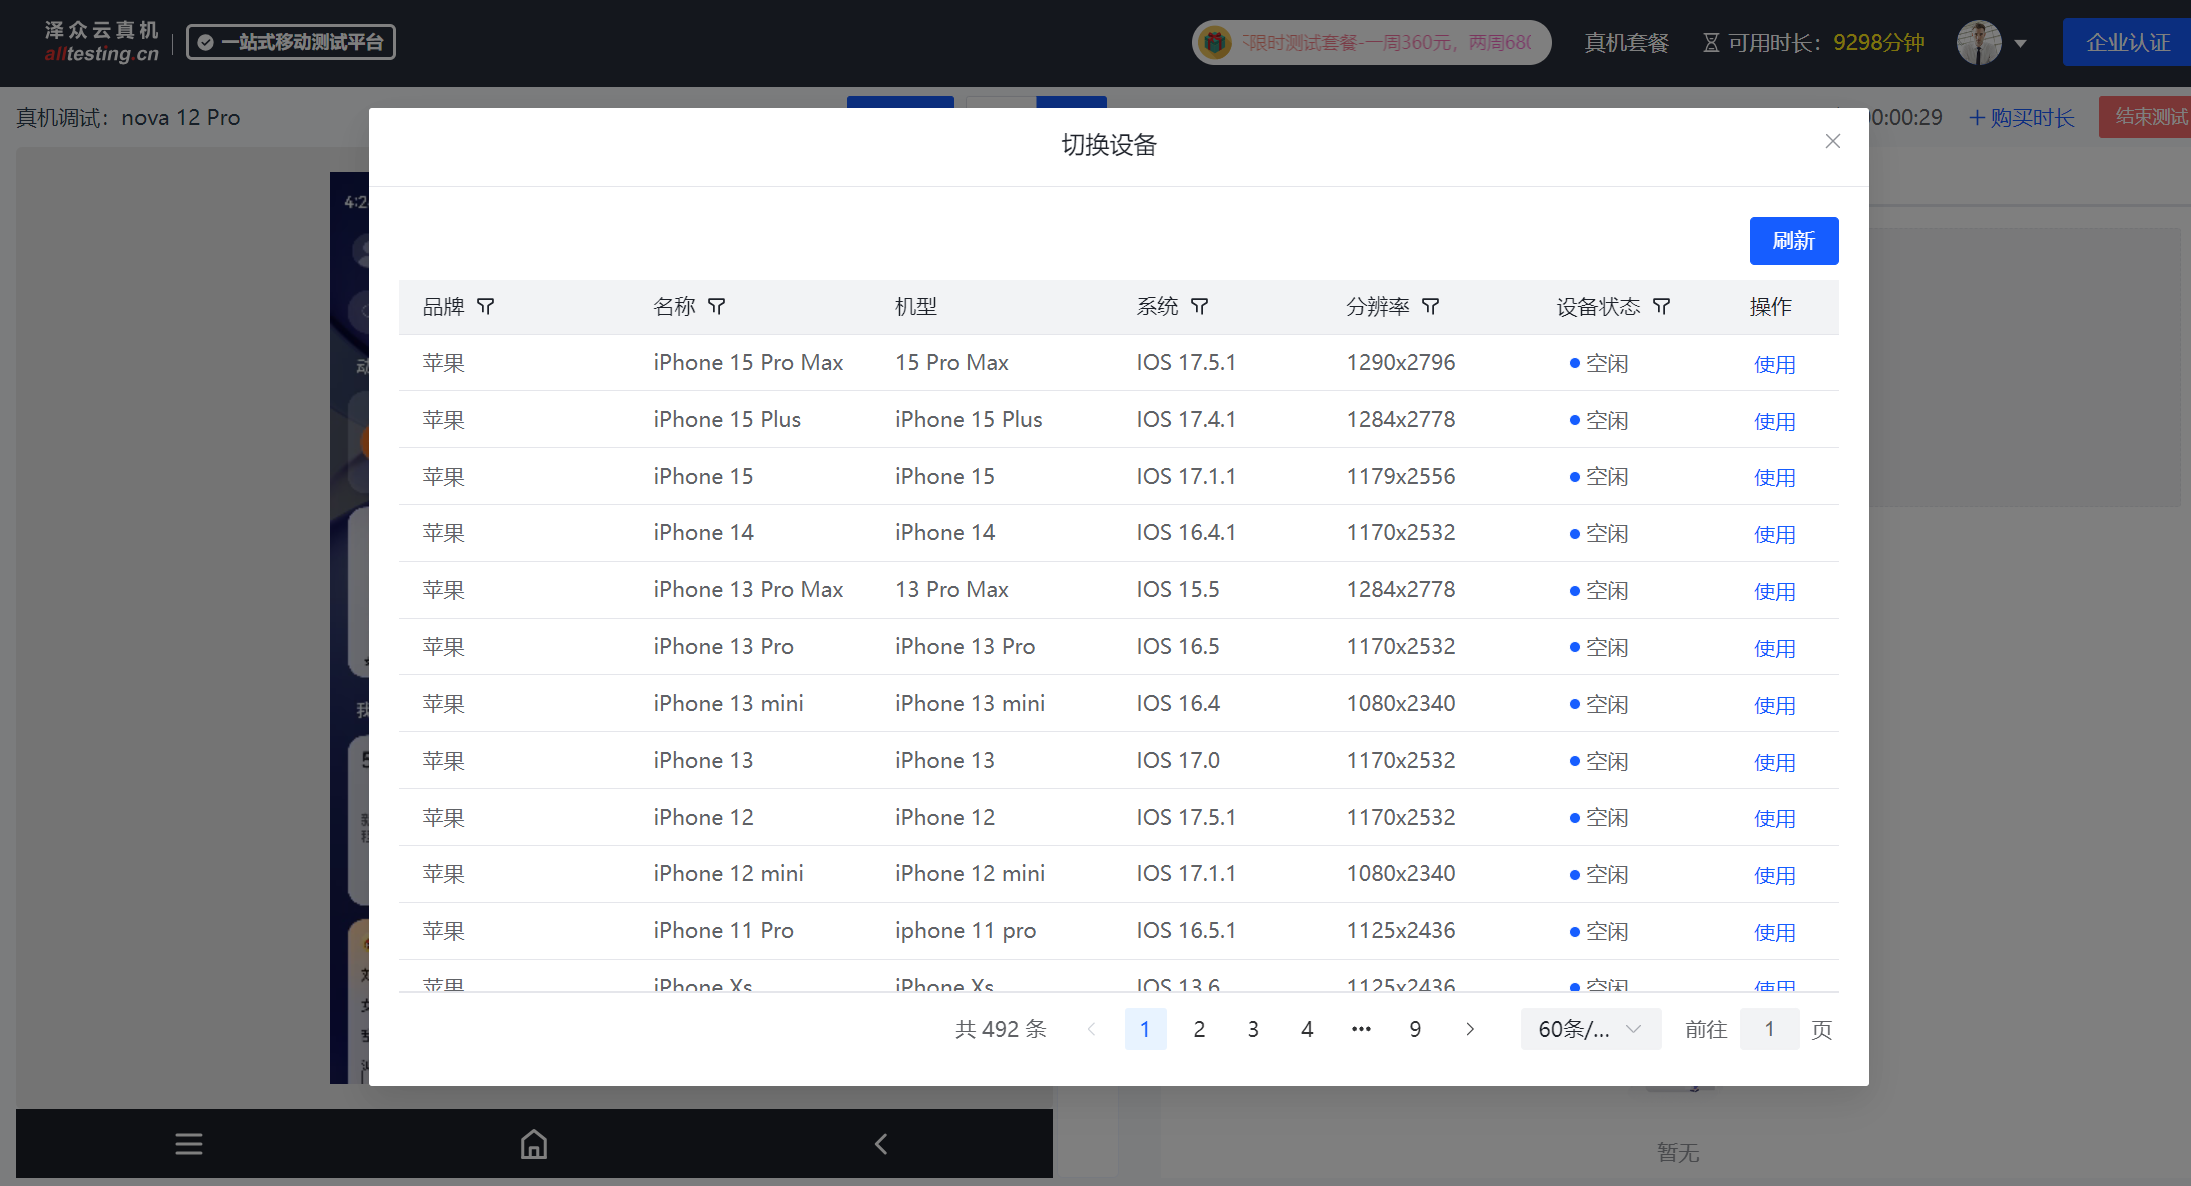This screenshot has width=2191, height=1186.
Task: Click the brand column filter icon
Action: (x=486, y=307)
